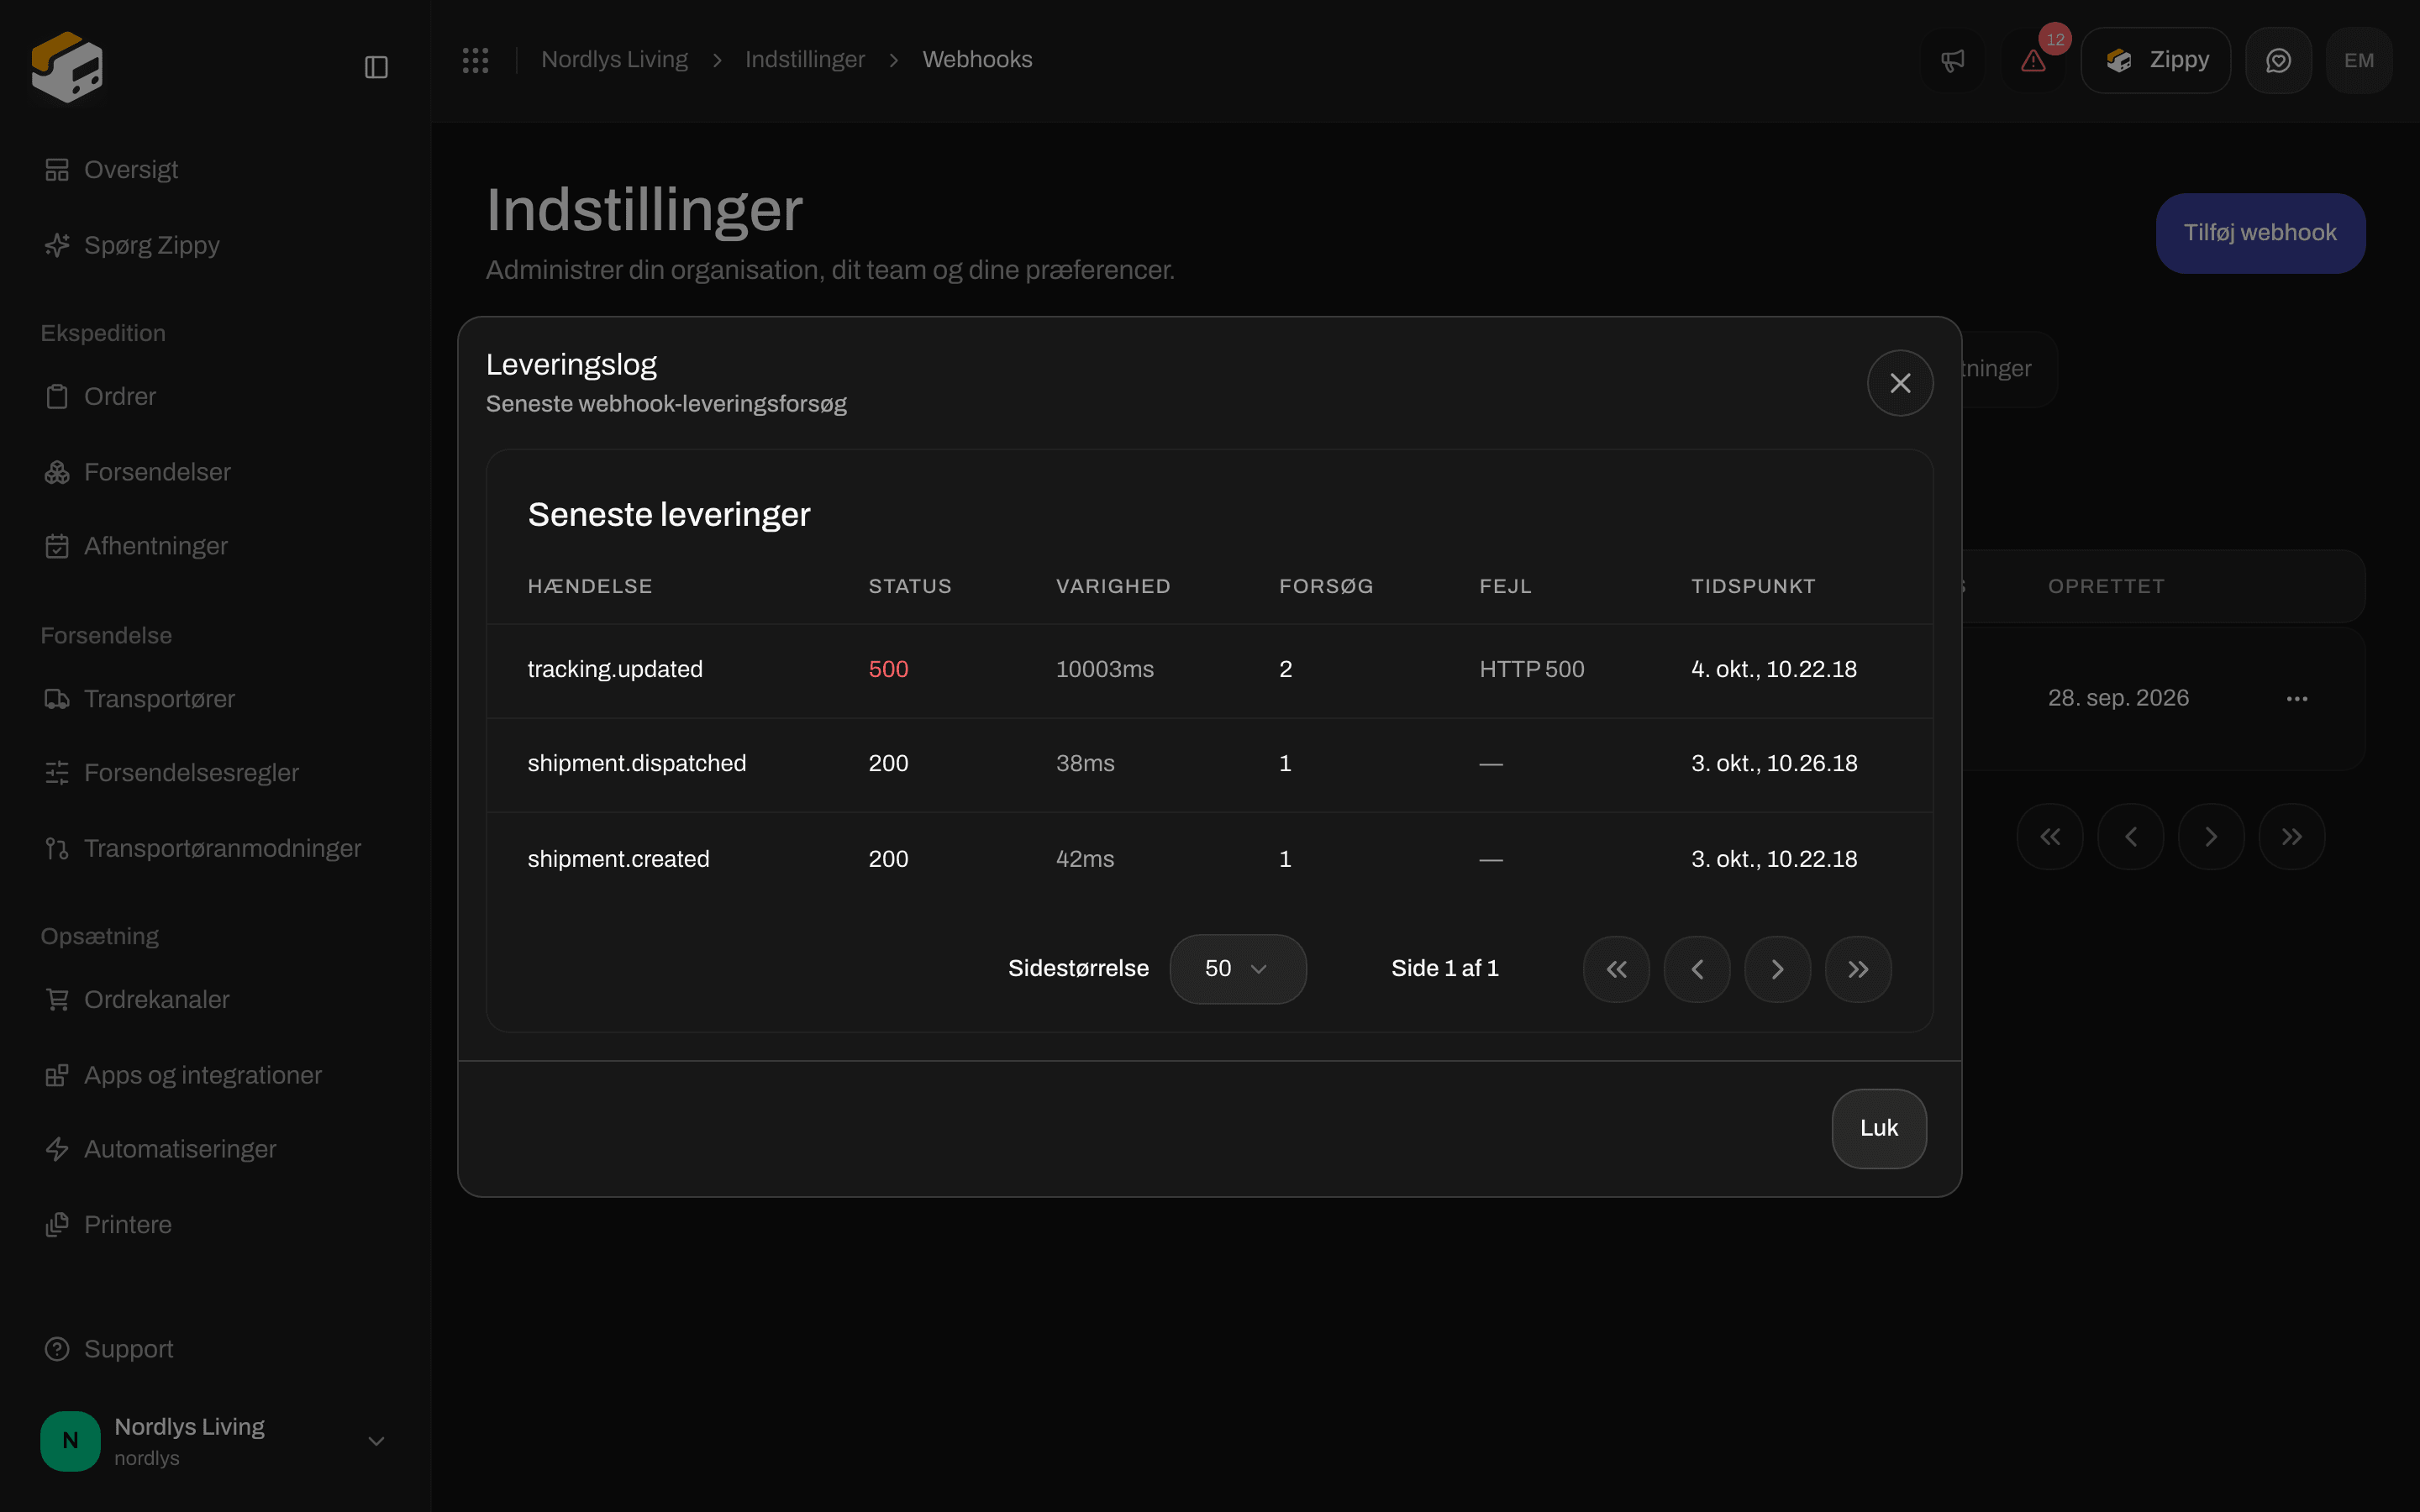Go to last page in Seneste leveringer
The width and height of the screenshot is (2420, 1512).
[1858, 969]
